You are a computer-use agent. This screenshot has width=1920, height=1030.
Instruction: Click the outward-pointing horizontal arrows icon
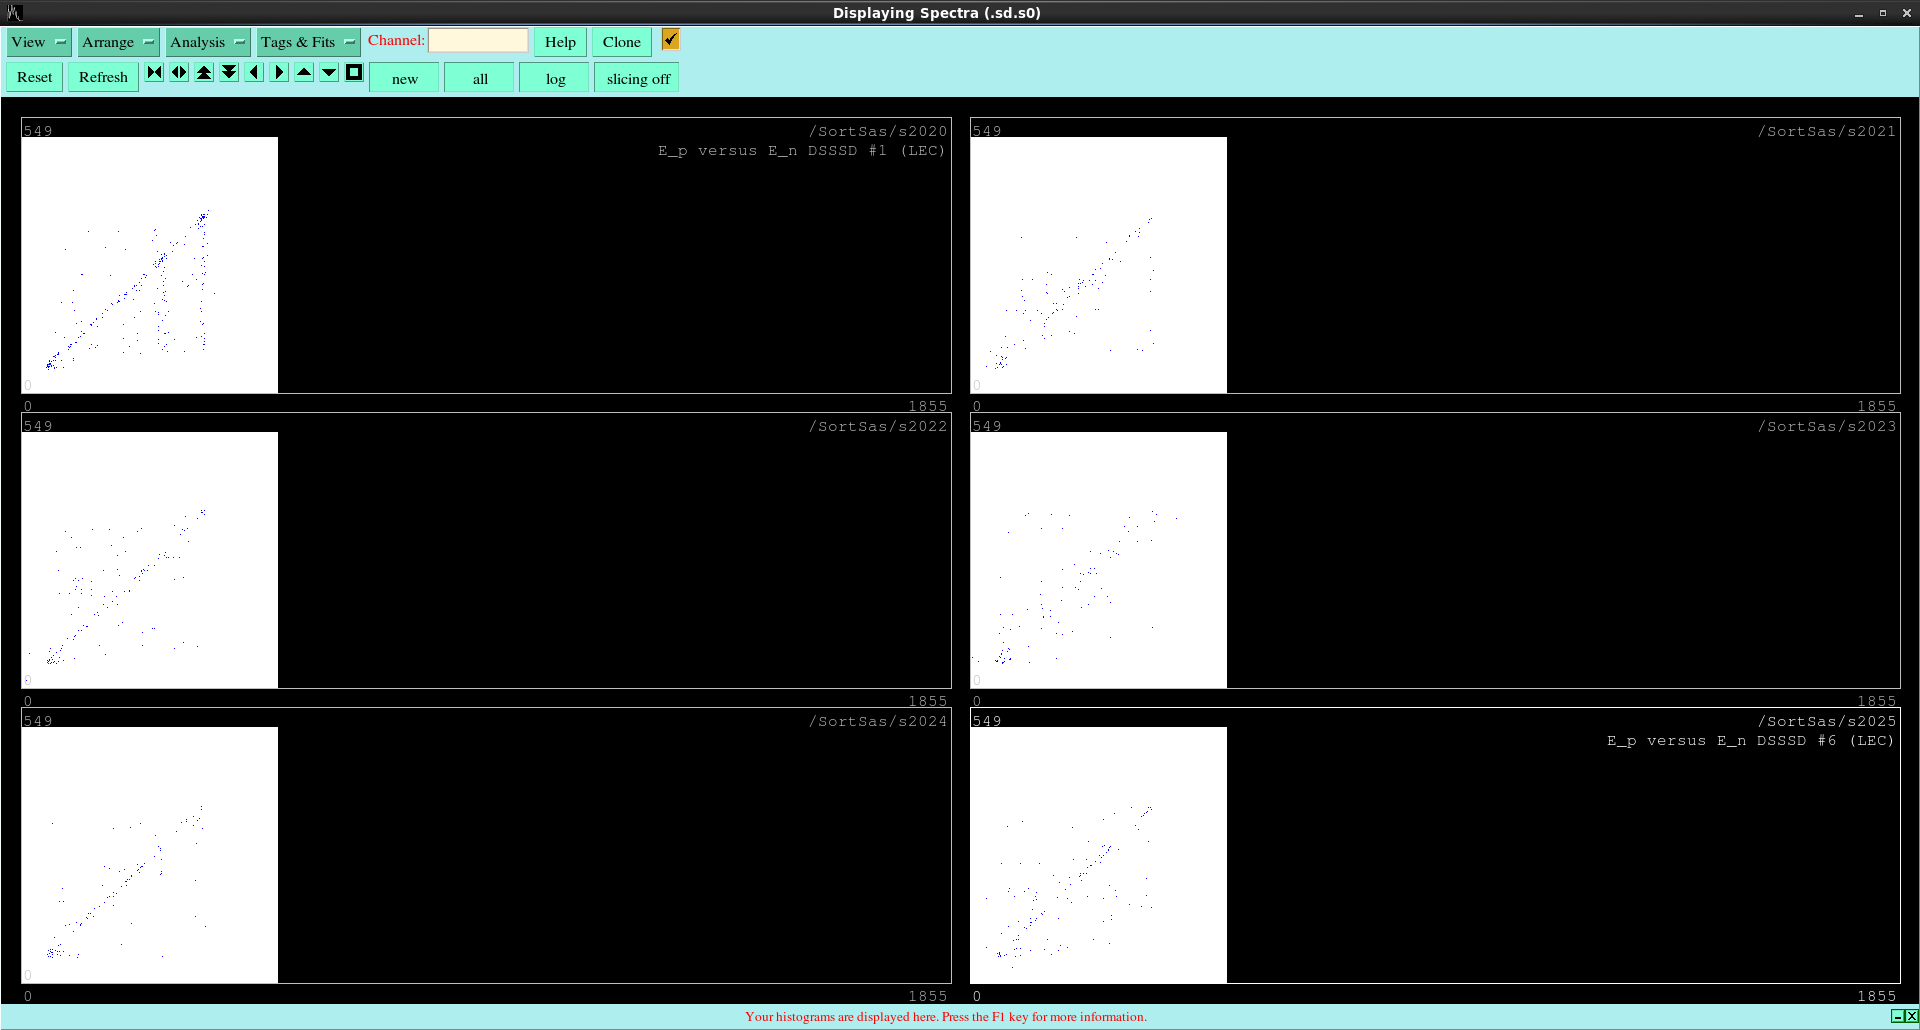(x=179, y=72)
